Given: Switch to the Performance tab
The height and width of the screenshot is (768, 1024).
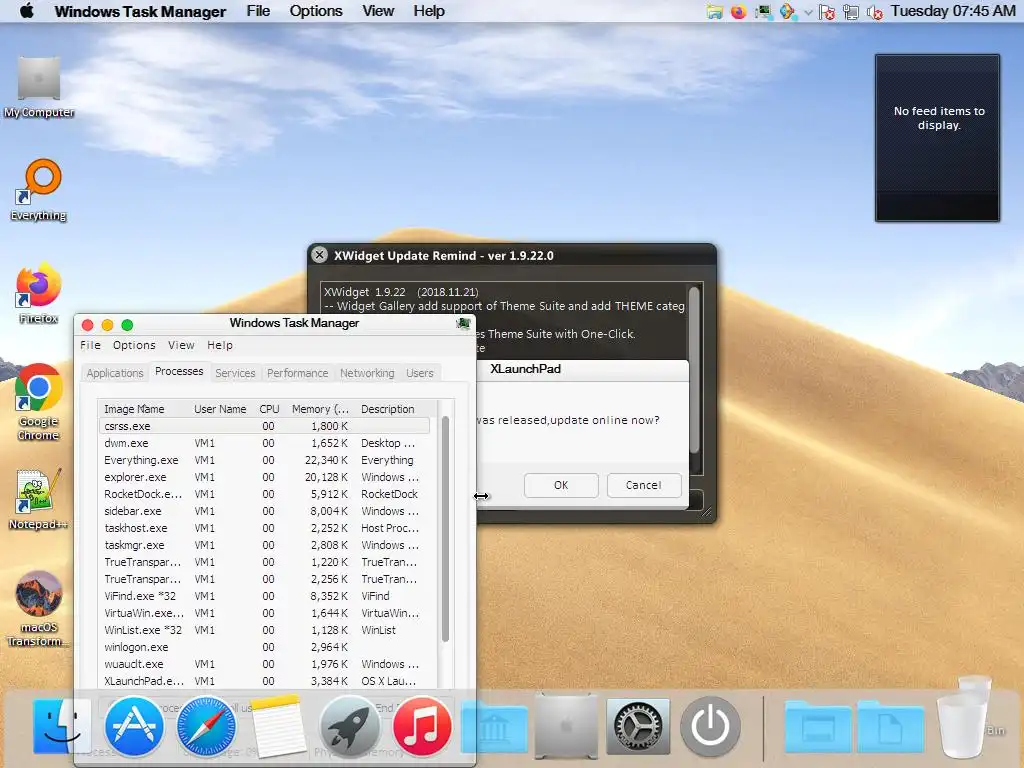Looking at the screenshot, I should click(298, 373).
